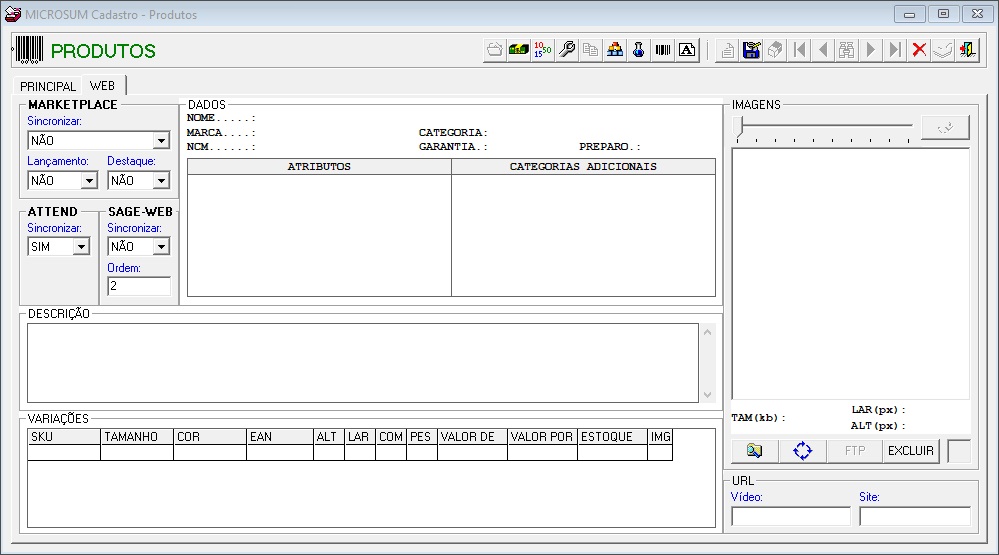Click the Vídeo URL input field
999x555 pixels.
(x=790, y=516)
